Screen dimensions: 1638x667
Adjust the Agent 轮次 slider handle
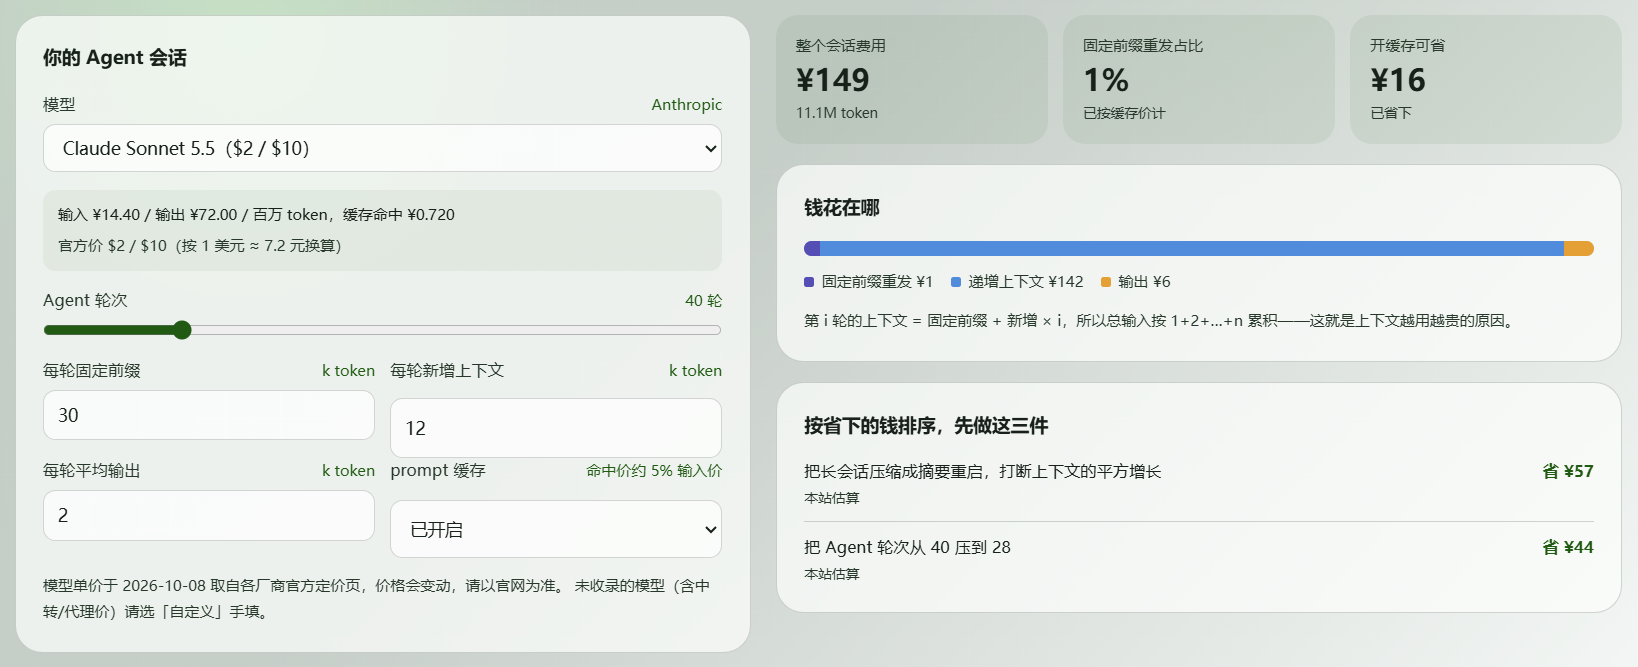tap(182, 330)
